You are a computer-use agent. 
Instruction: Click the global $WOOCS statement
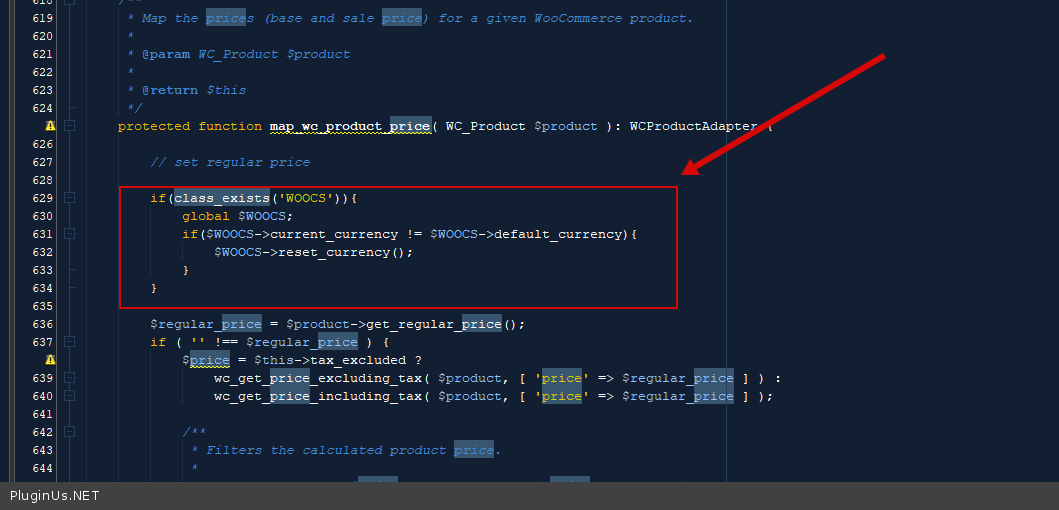pos(237,216)
